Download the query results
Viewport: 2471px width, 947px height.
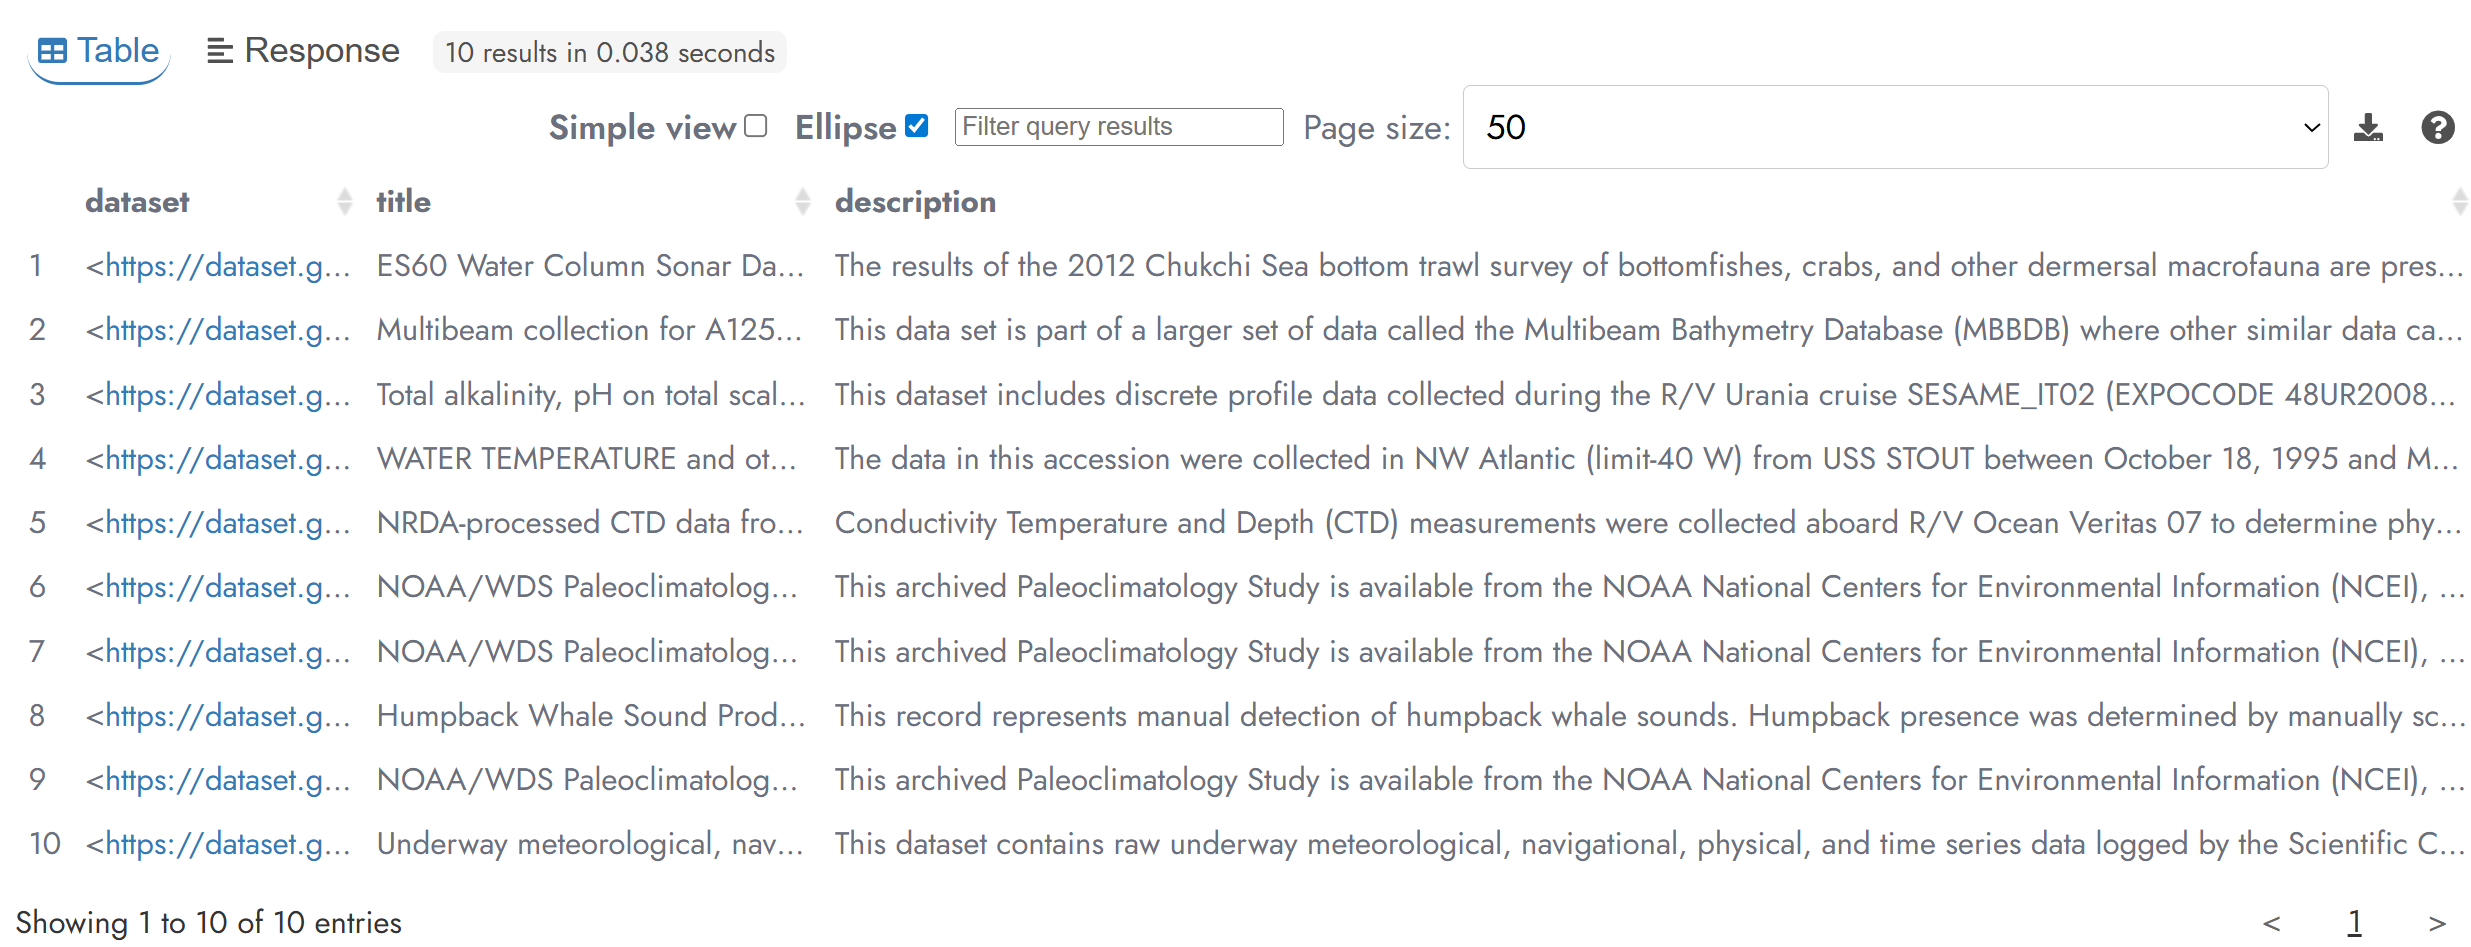(2367, 128)
